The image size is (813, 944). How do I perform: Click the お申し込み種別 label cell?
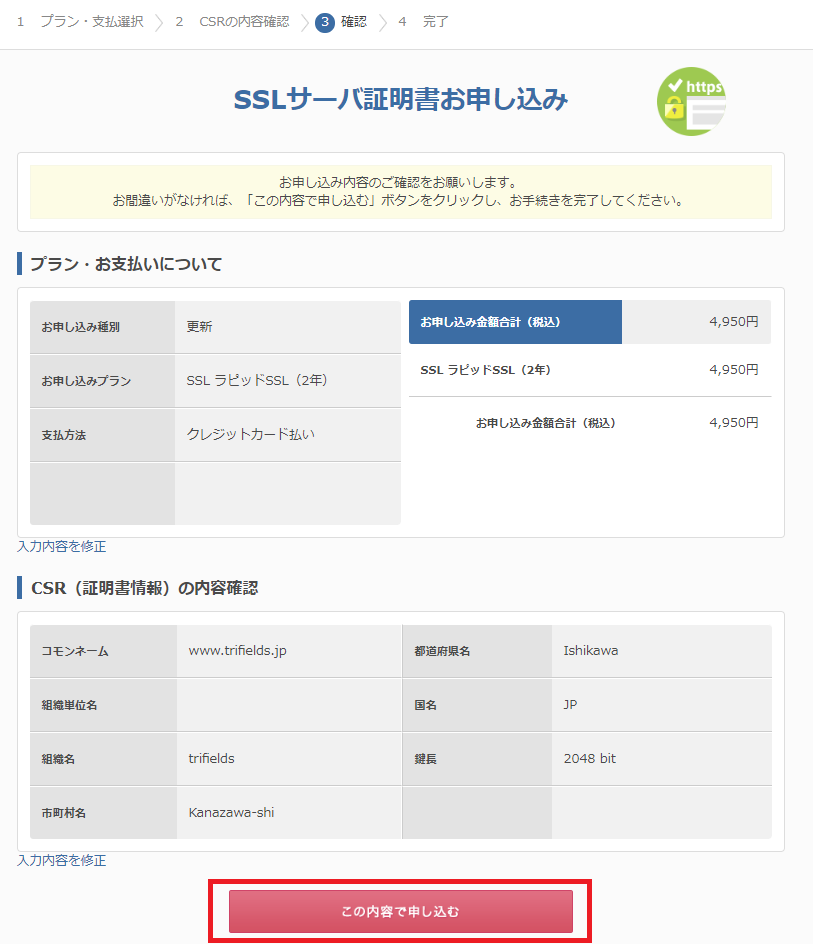(102, 327)
